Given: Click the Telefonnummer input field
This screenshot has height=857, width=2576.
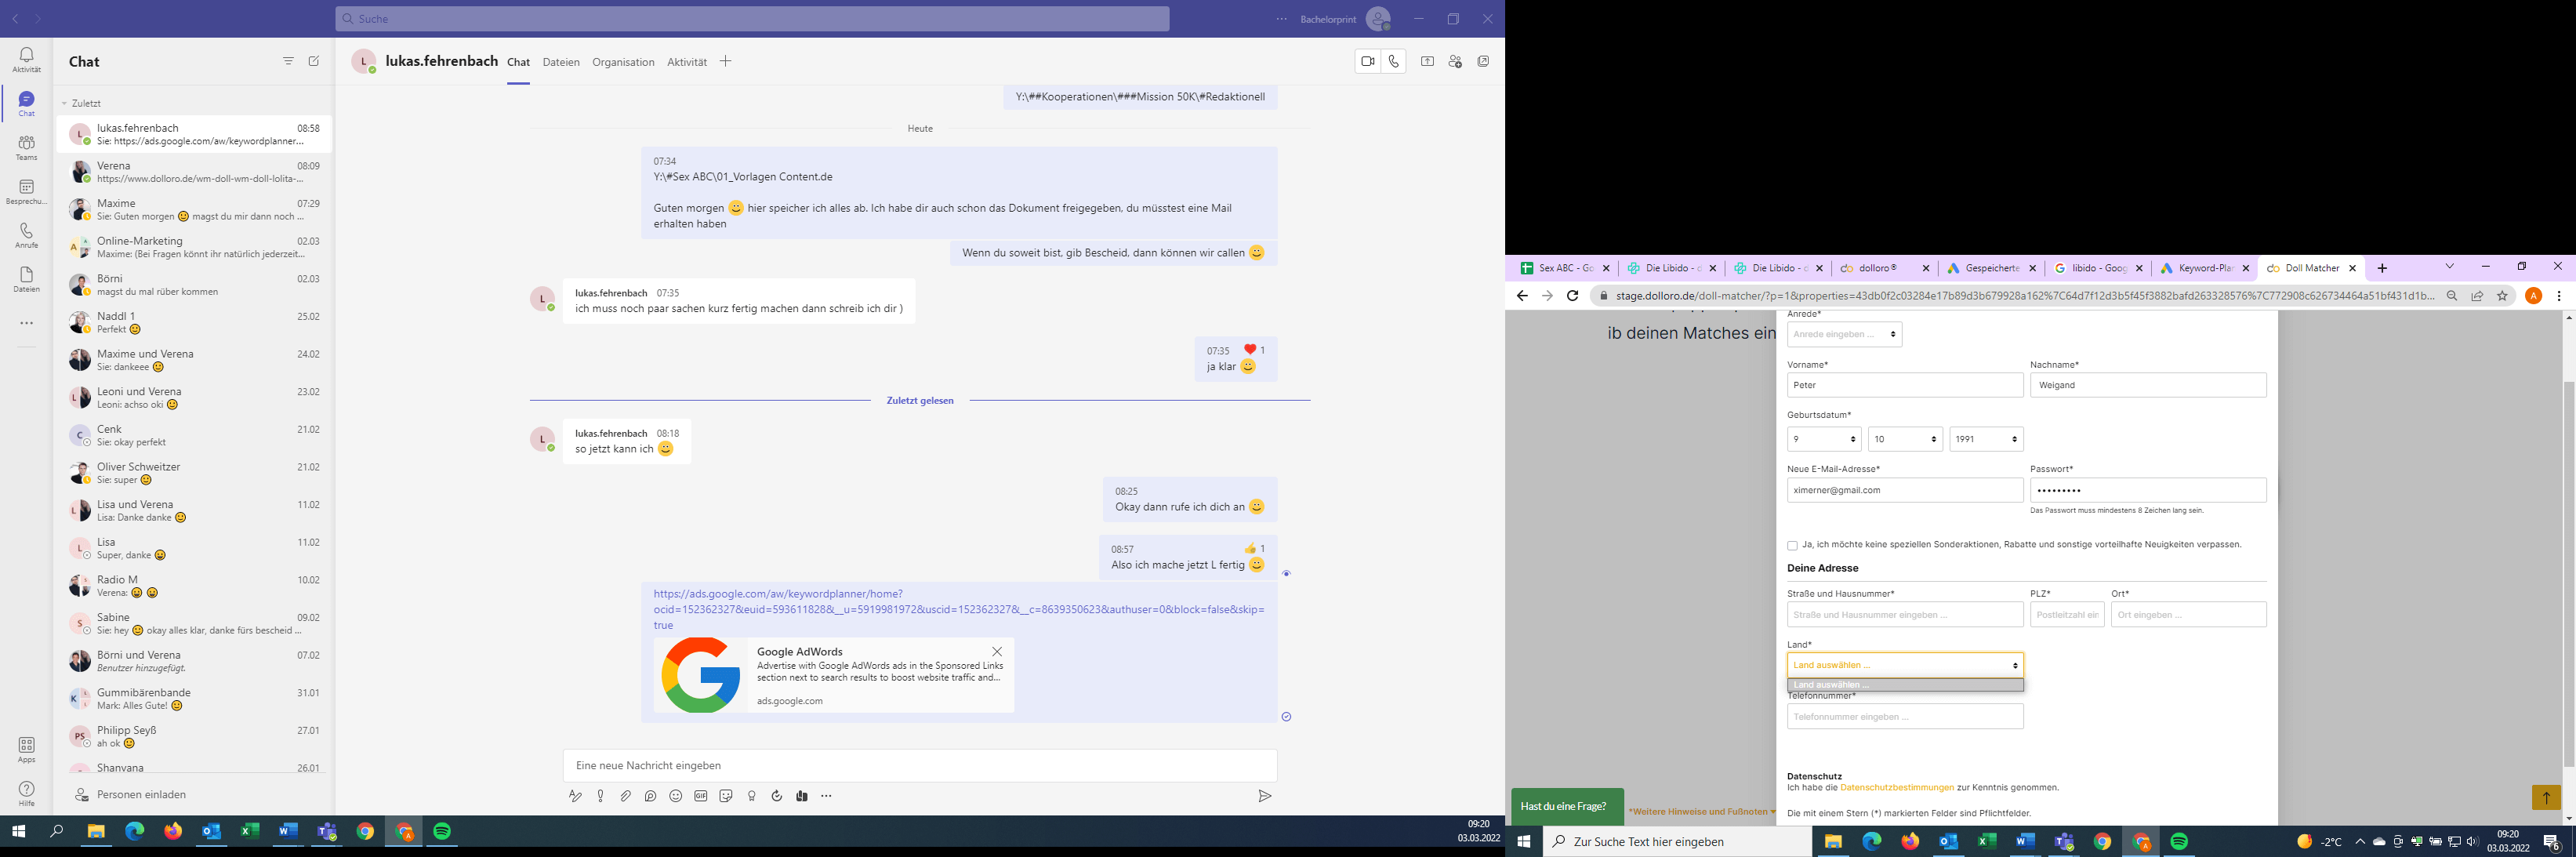Looking at the screenshot, I should 1905,716.
